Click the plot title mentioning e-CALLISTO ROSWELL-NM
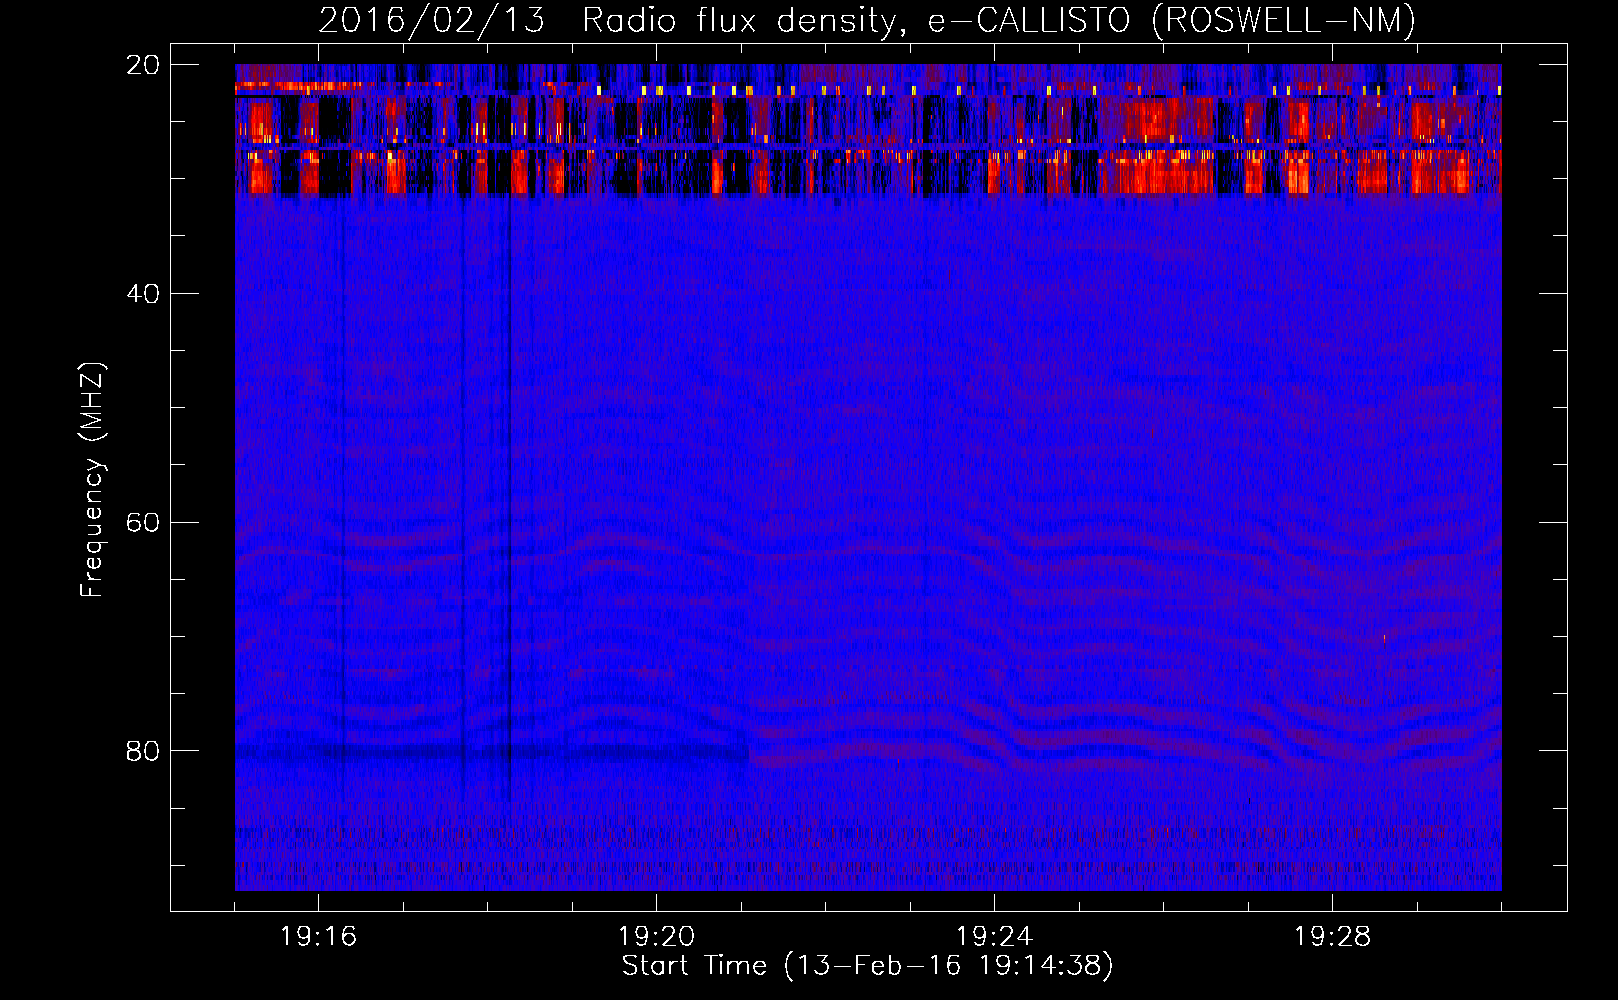Image resolution: width=1618 pixels, height=1000 pixels. point(867,20)
